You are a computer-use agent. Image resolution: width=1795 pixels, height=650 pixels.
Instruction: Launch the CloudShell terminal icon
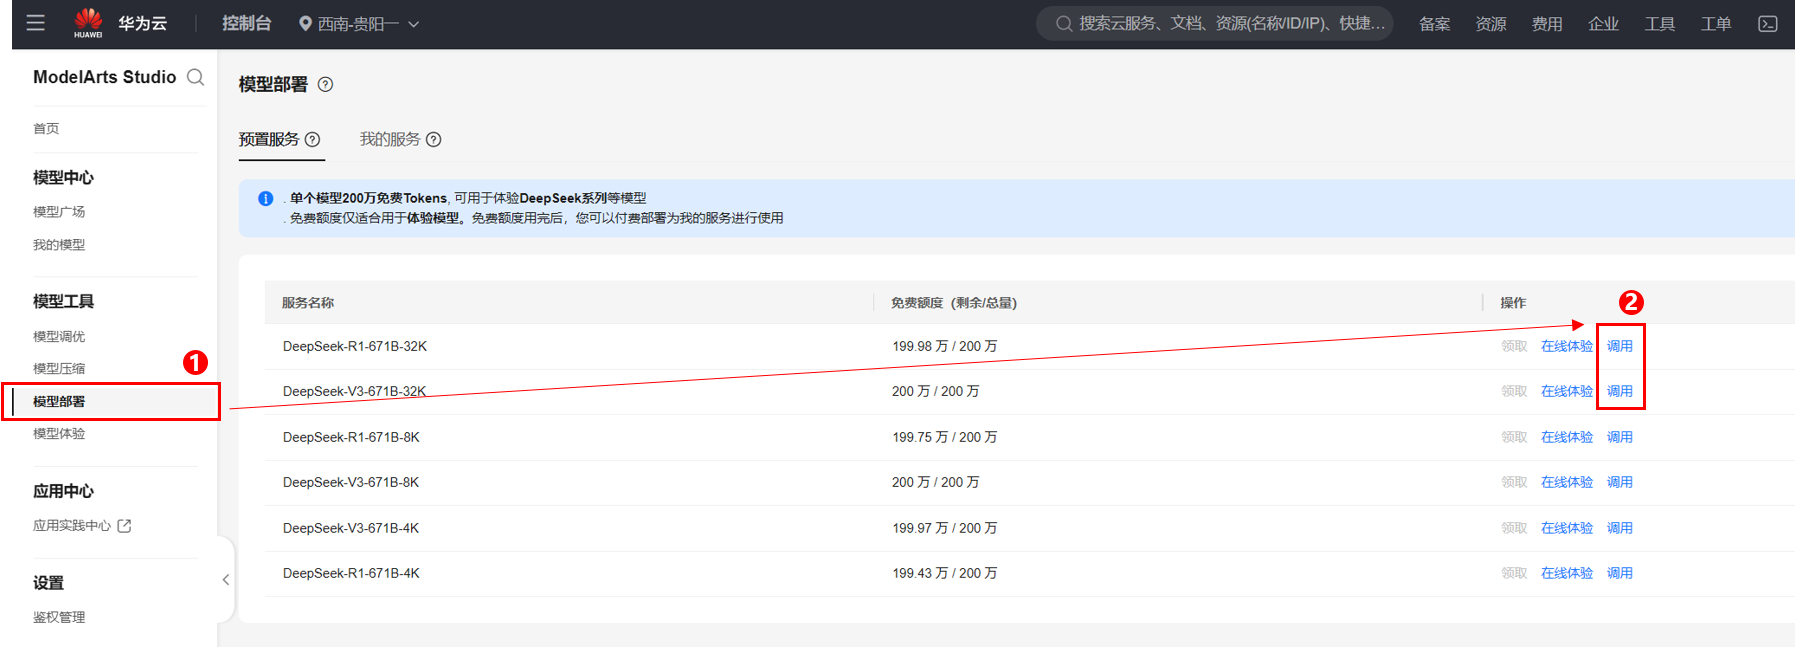[x=1768, y=24]
